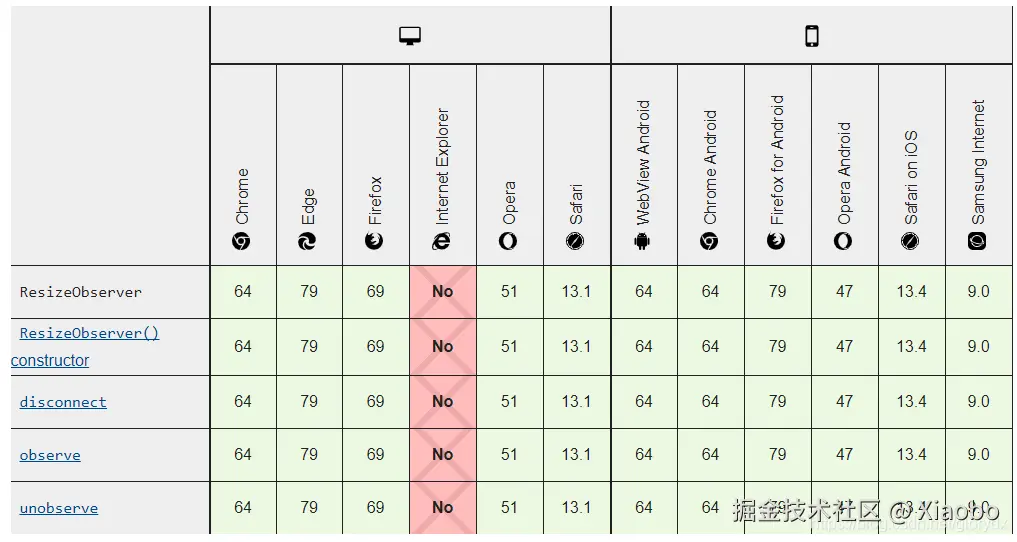Click the WebView Android robot icon

click(x=642, y=242)
